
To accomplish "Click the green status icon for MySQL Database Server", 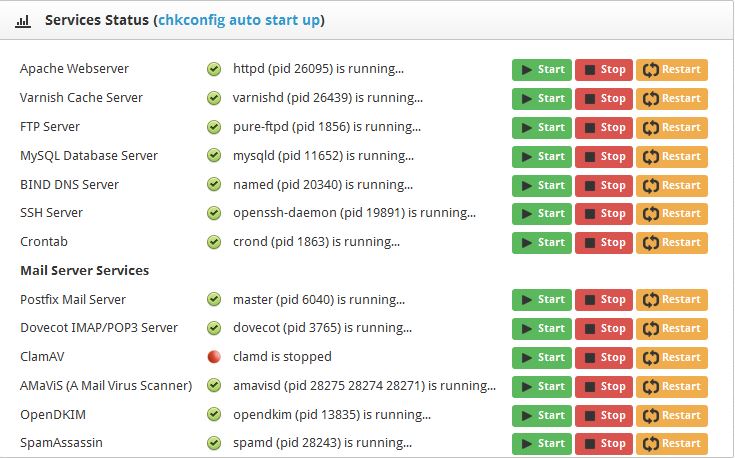I will (x=214, y=156).
